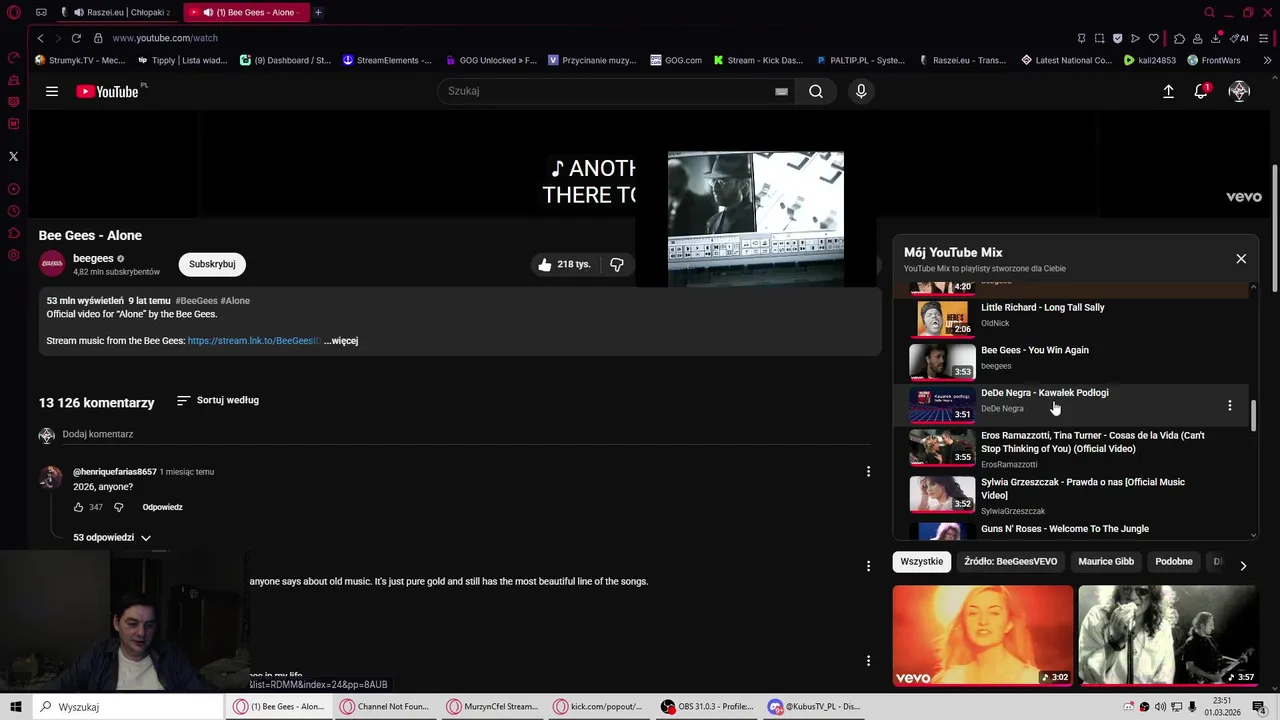Open the taskbar volume speaker icon
The image size is (1280, 720).
(1160, 706)
